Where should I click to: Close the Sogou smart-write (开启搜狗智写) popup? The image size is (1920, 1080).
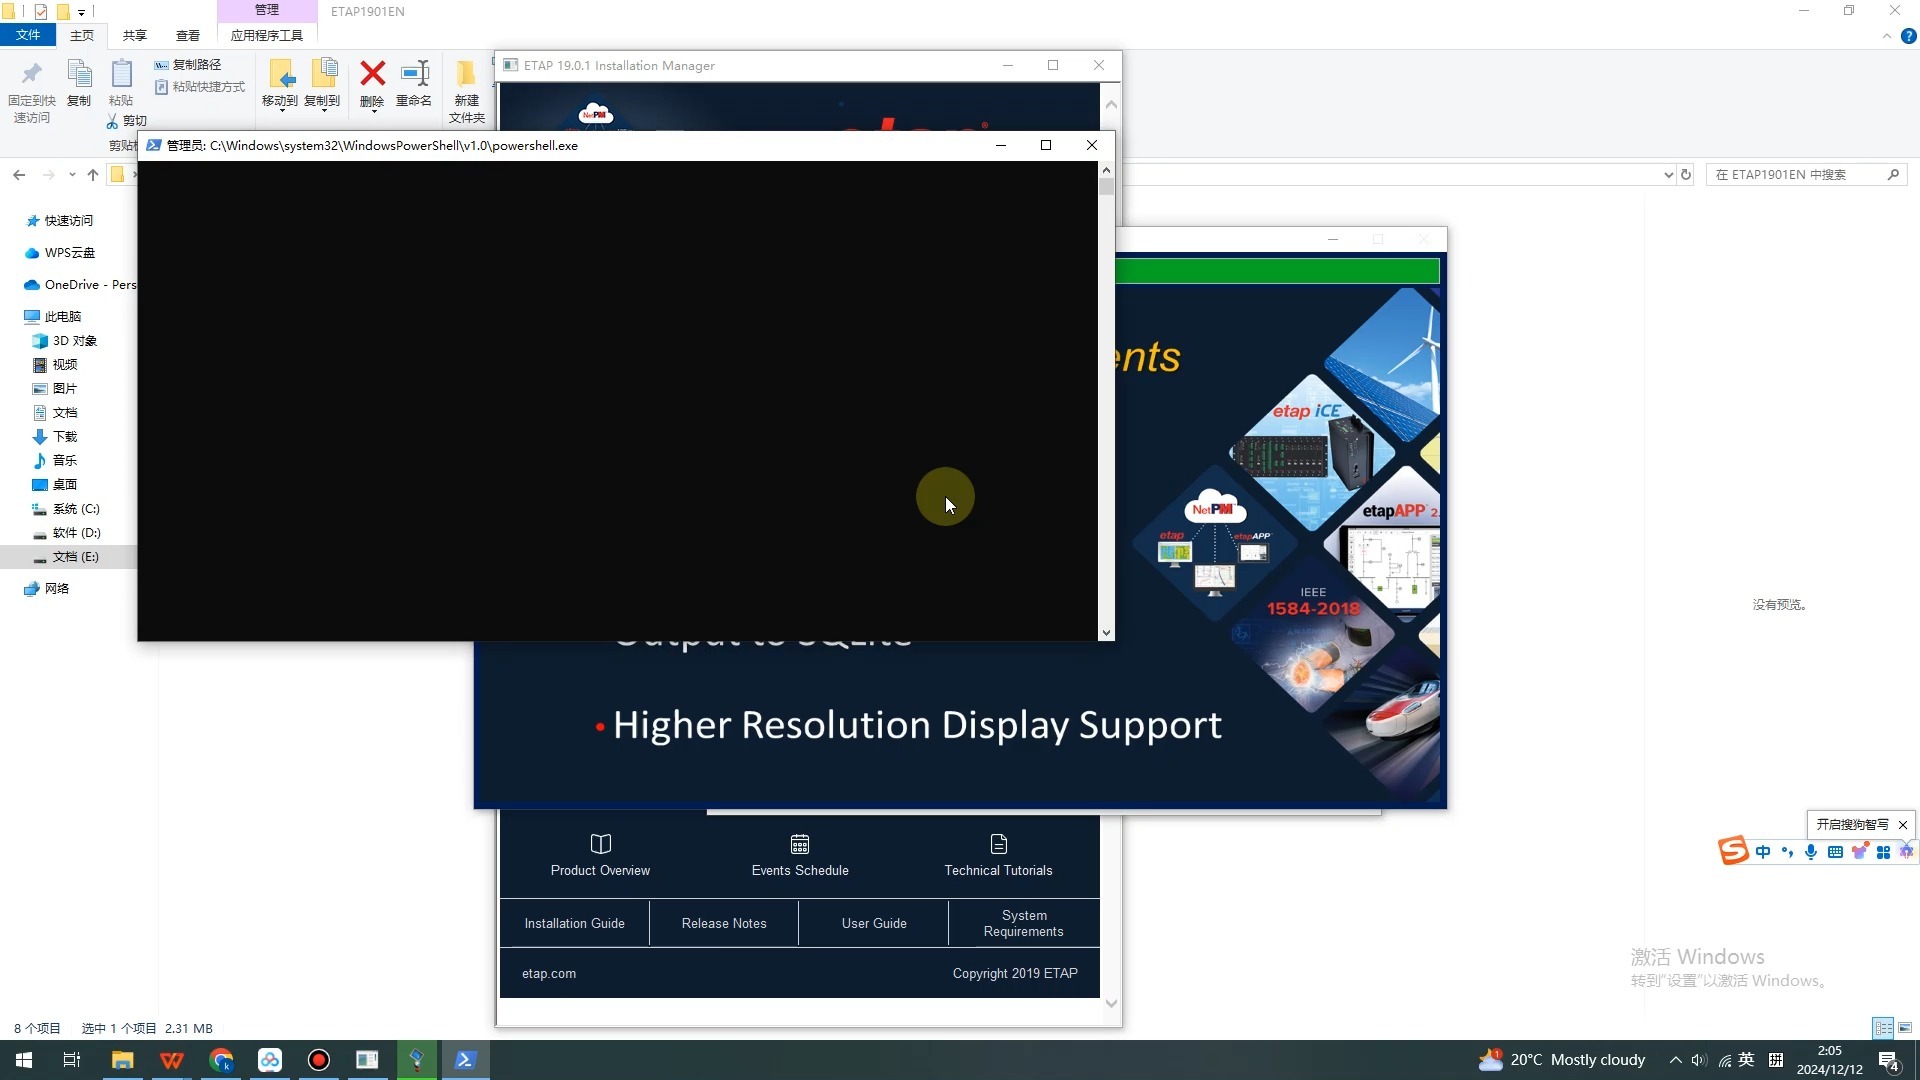pyautogui.click(x=1903, y=825)
